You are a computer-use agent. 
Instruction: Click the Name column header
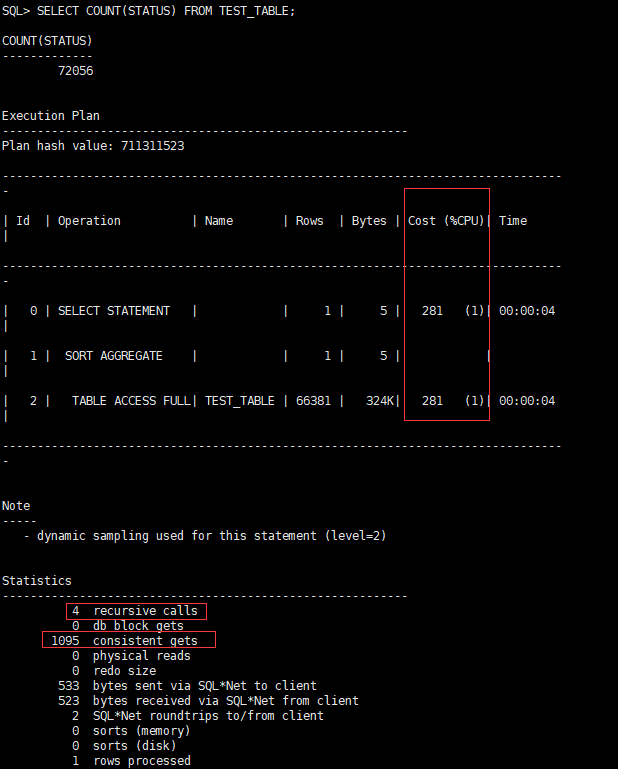[219, 221]
